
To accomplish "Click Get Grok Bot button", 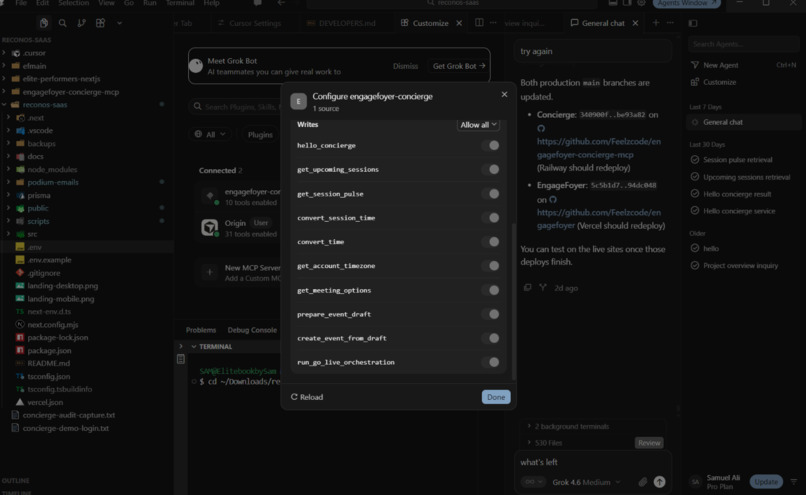I will pyautogui.click(x=459, y=66).
